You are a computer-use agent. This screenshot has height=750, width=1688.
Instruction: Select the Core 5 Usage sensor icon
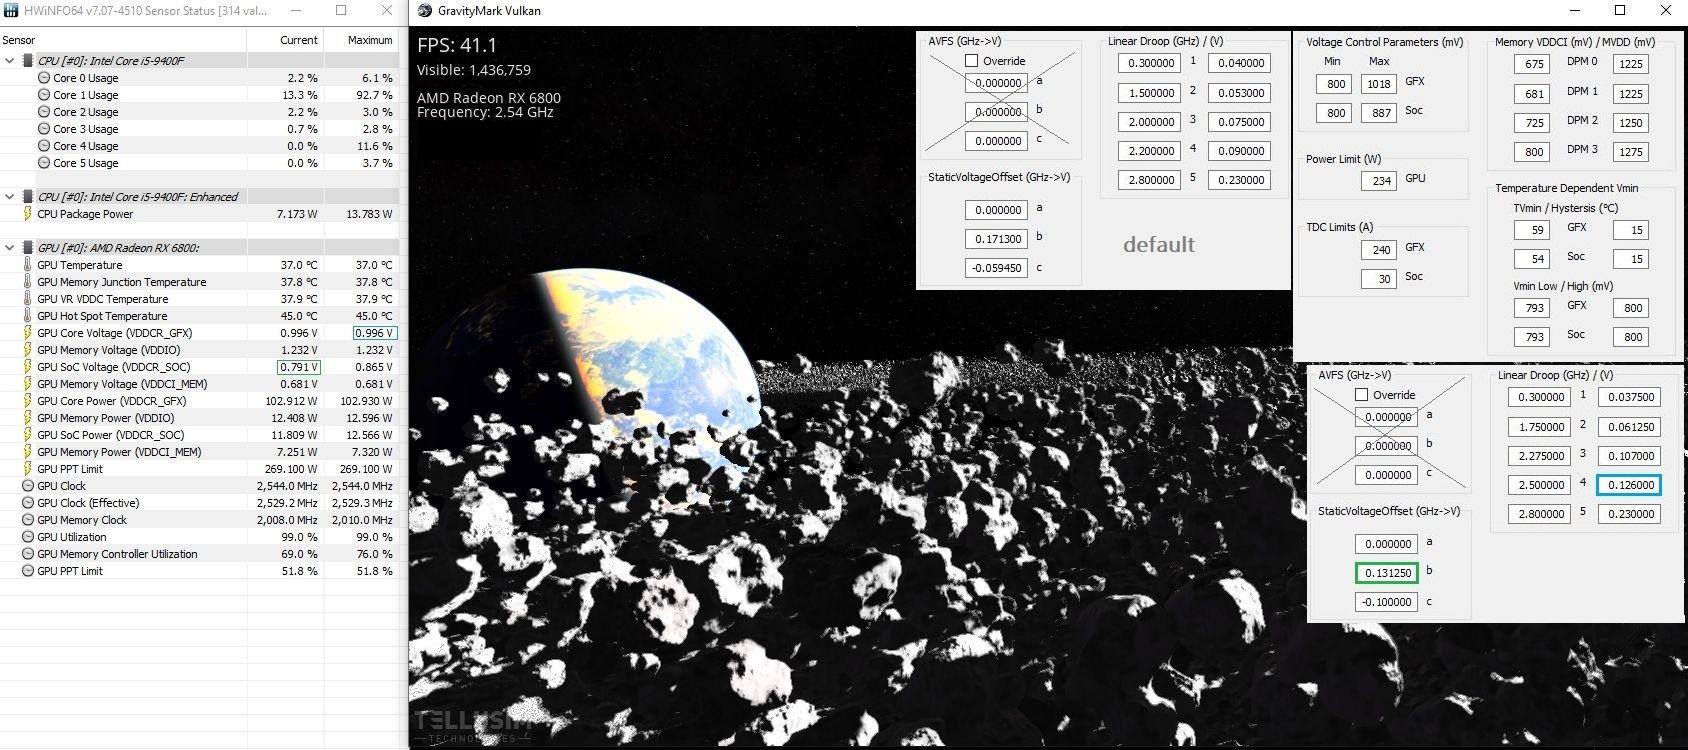click(x=44, y=163)
